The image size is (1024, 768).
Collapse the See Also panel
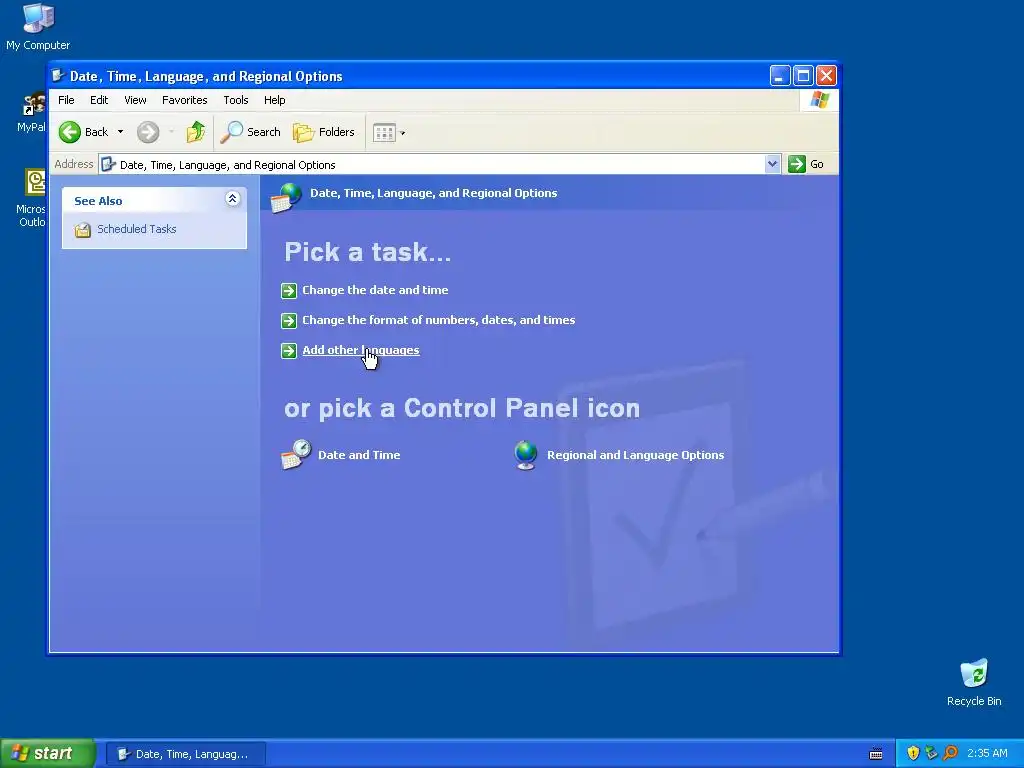pos(232,199)
